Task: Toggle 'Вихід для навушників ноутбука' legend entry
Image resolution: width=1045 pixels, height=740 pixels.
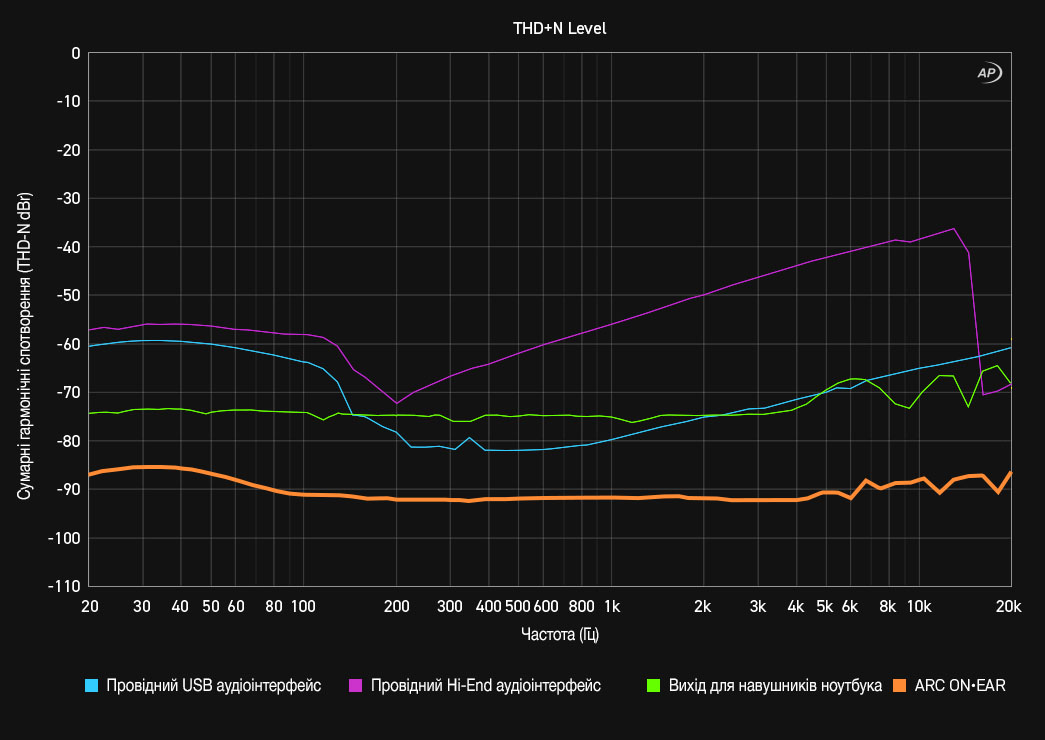Action: pyautogui.click(x=775, y=686)
